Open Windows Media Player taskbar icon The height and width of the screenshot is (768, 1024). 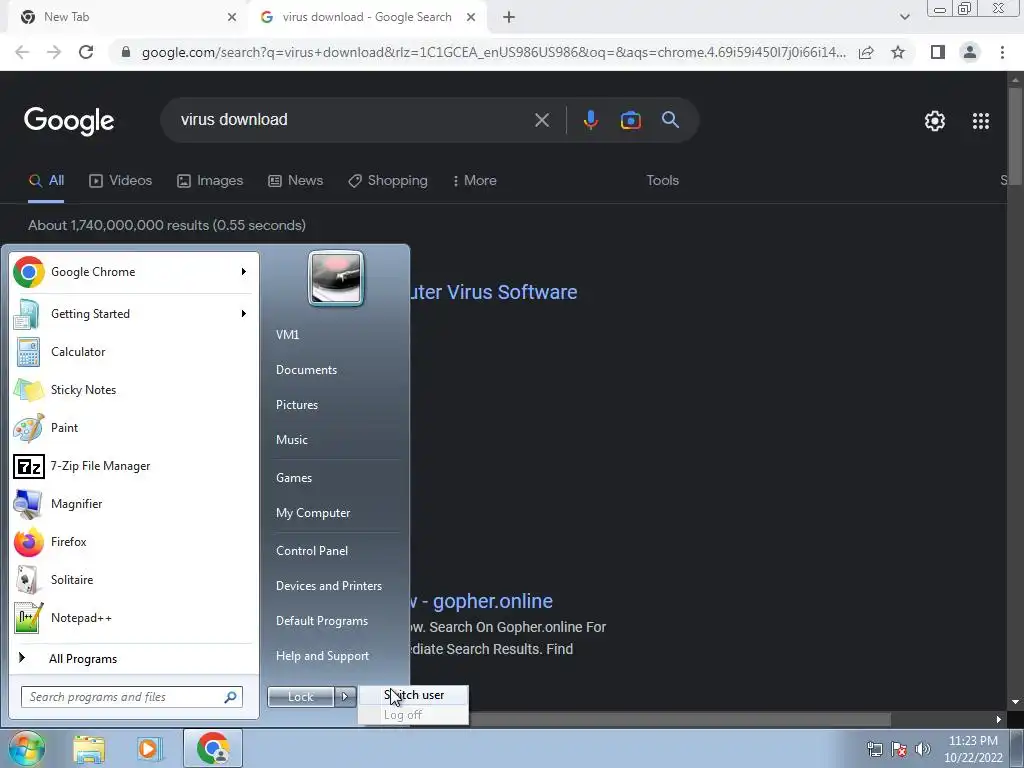[x=149, y=748]
